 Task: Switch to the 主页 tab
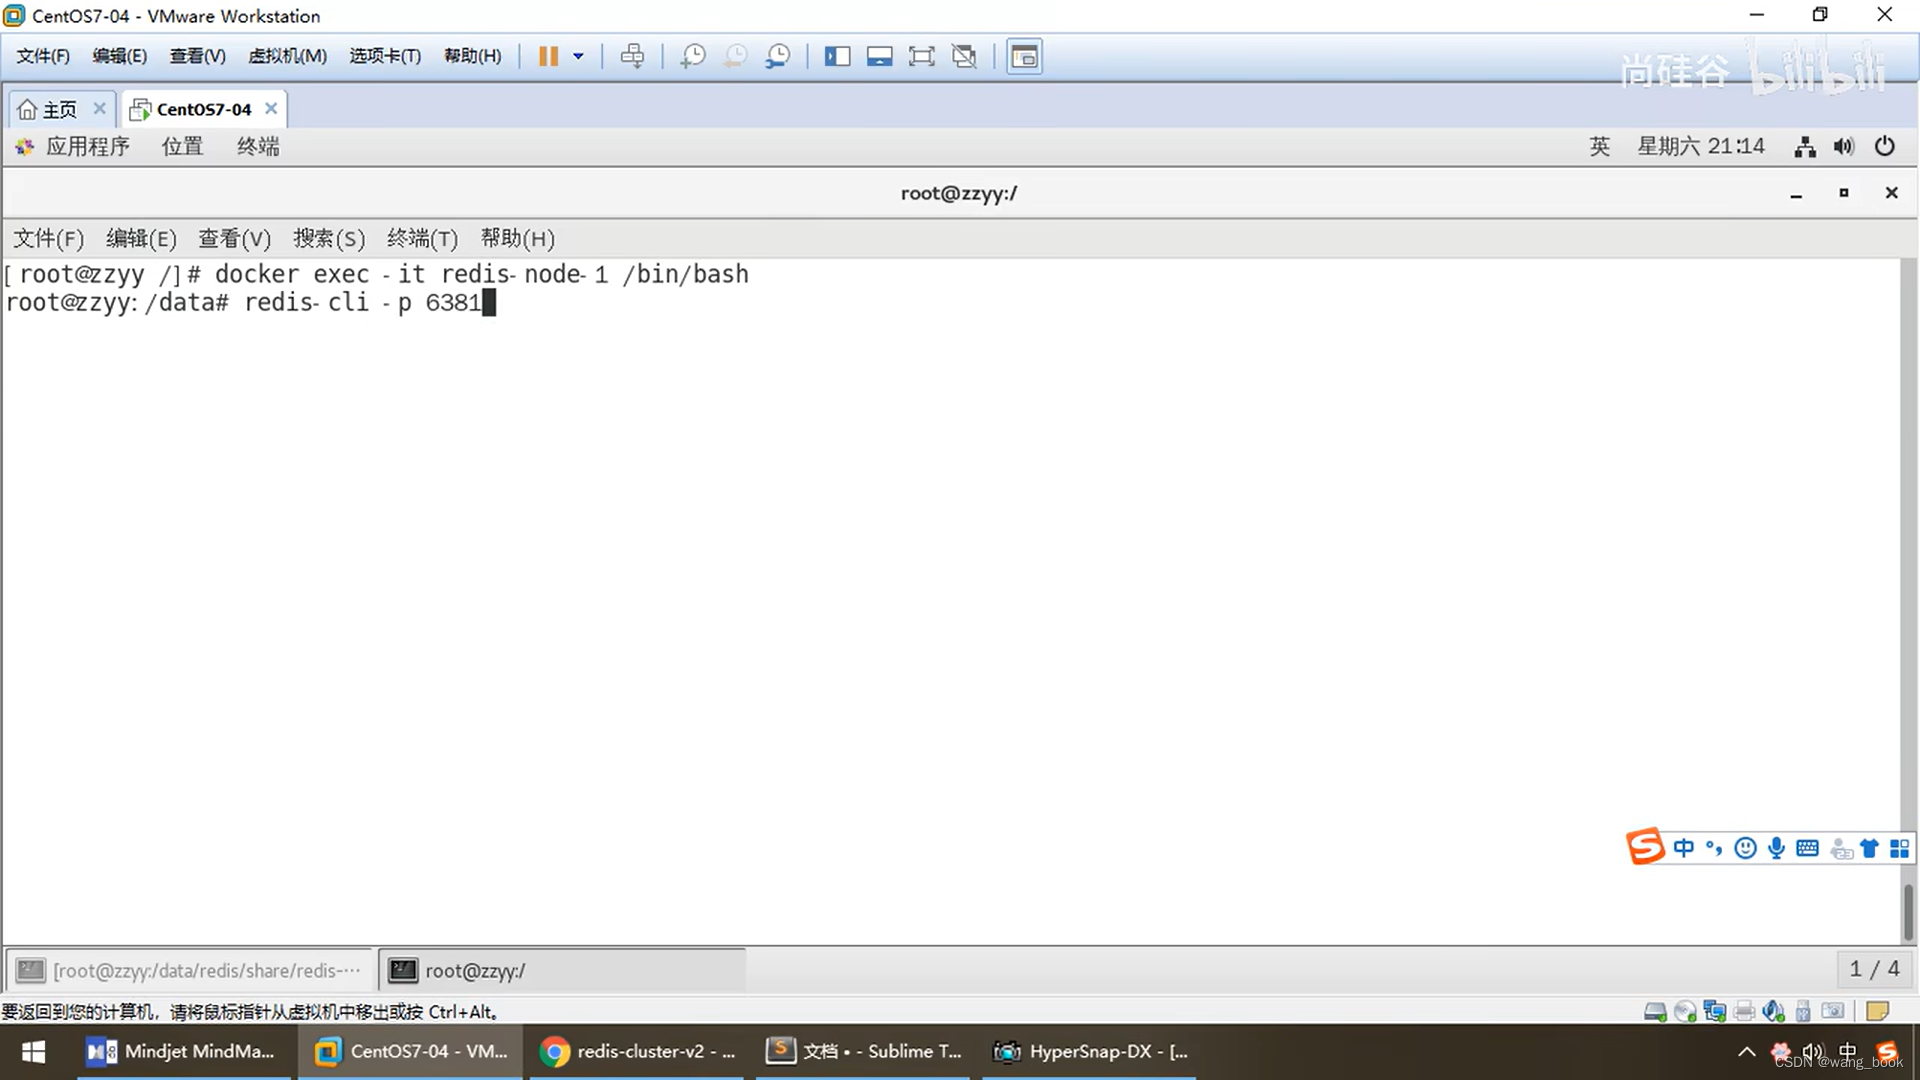(x=48, y=109)
